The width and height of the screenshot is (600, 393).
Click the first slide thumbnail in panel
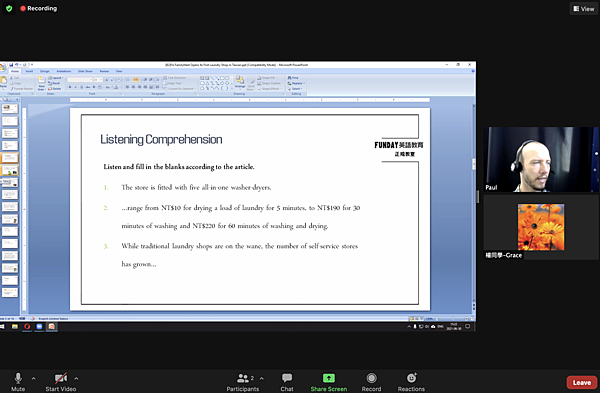[10, 109]
